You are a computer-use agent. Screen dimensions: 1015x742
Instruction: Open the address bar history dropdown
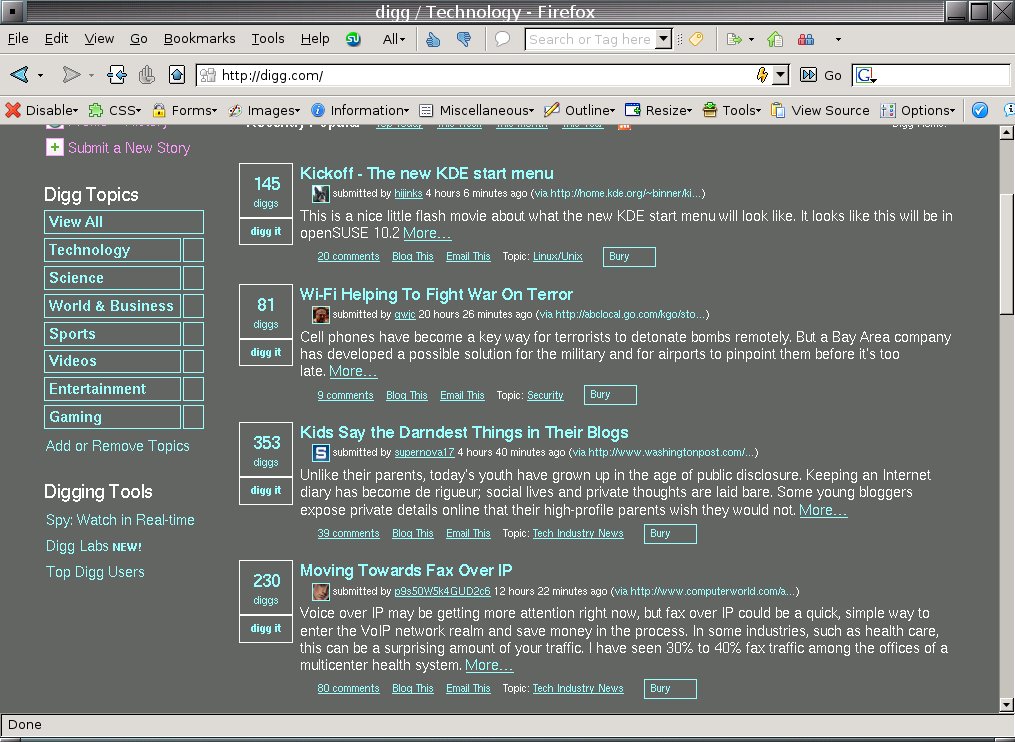tap(781, 75)
